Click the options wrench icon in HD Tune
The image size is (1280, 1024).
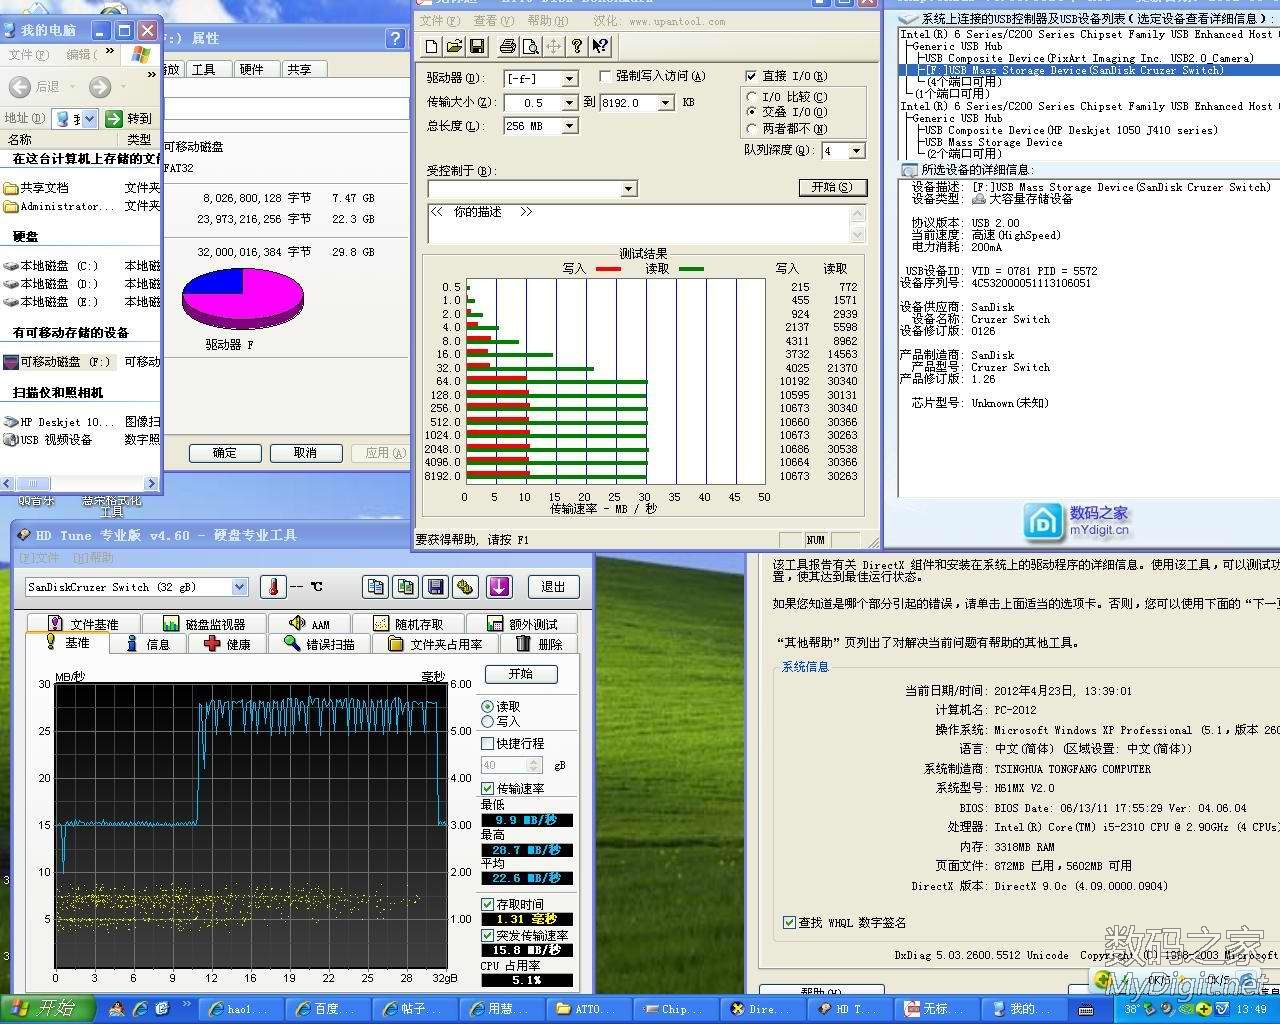(465, 587)
